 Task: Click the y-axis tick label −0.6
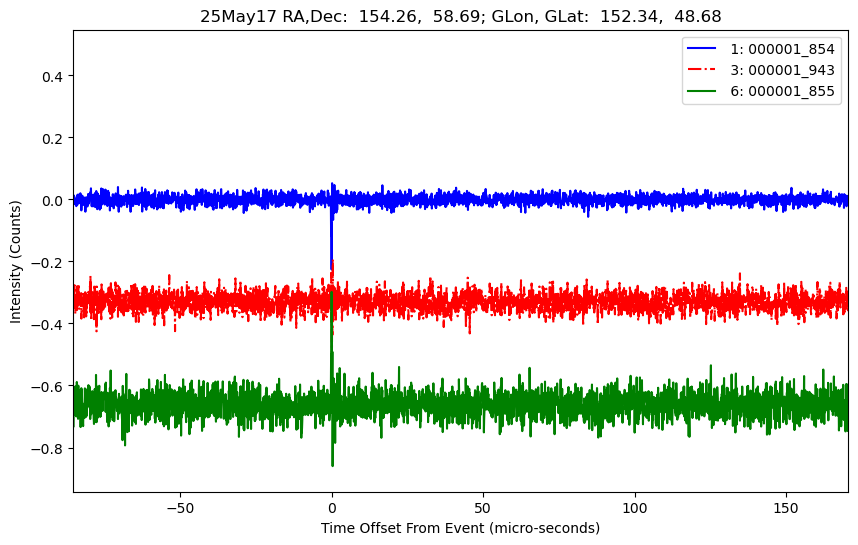point(49,387)
